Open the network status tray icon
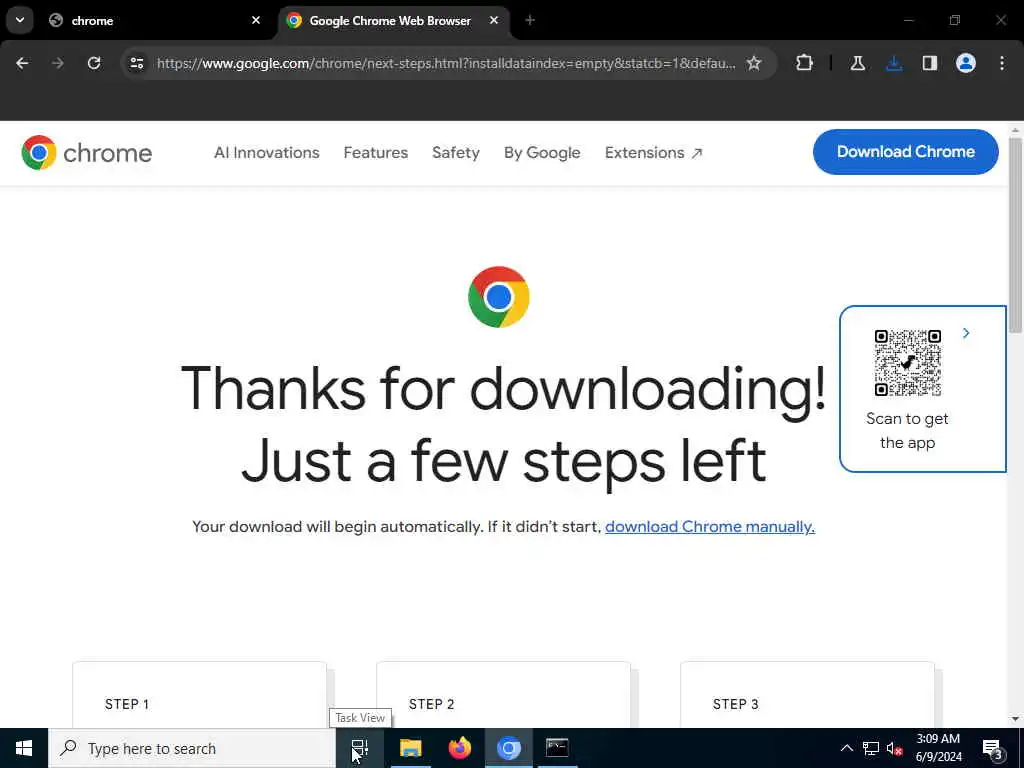This screenshot has height=768, width=1024. pyautogui.click(x=871, y=748)
